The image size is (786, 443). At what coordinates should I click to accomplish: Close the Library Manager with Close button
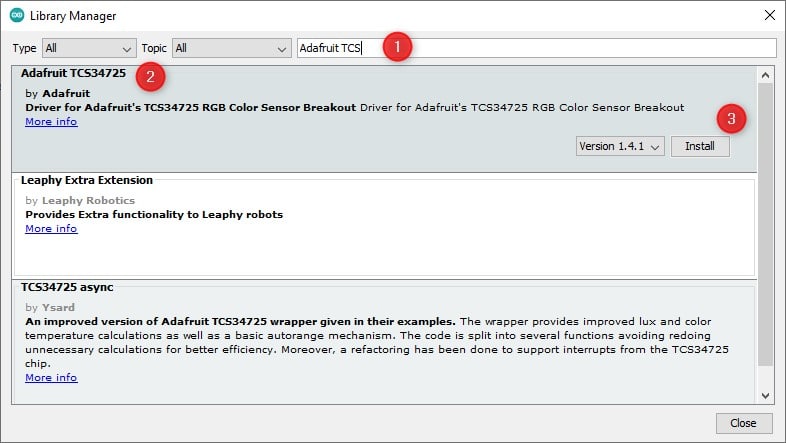(743, 423)
